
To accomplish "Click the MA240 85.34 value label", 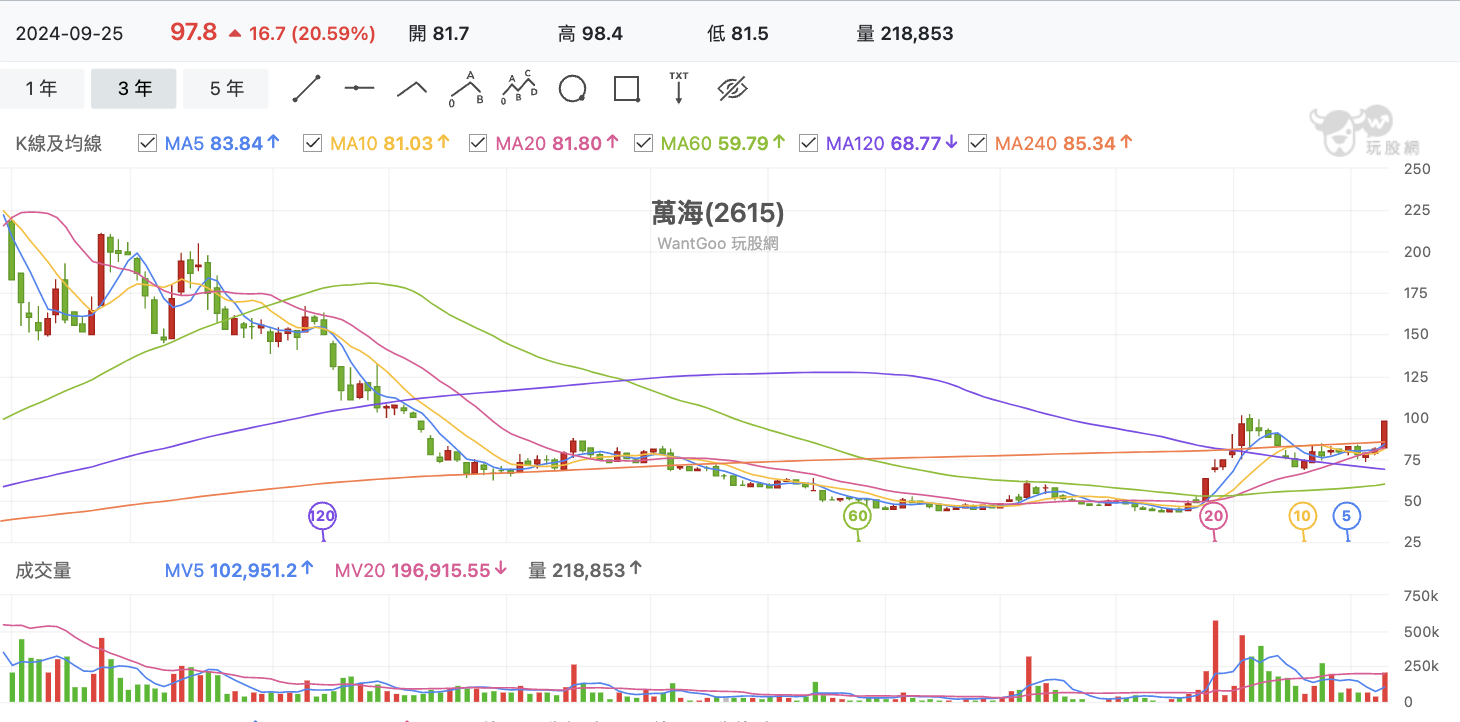I will coord(1064,143).
